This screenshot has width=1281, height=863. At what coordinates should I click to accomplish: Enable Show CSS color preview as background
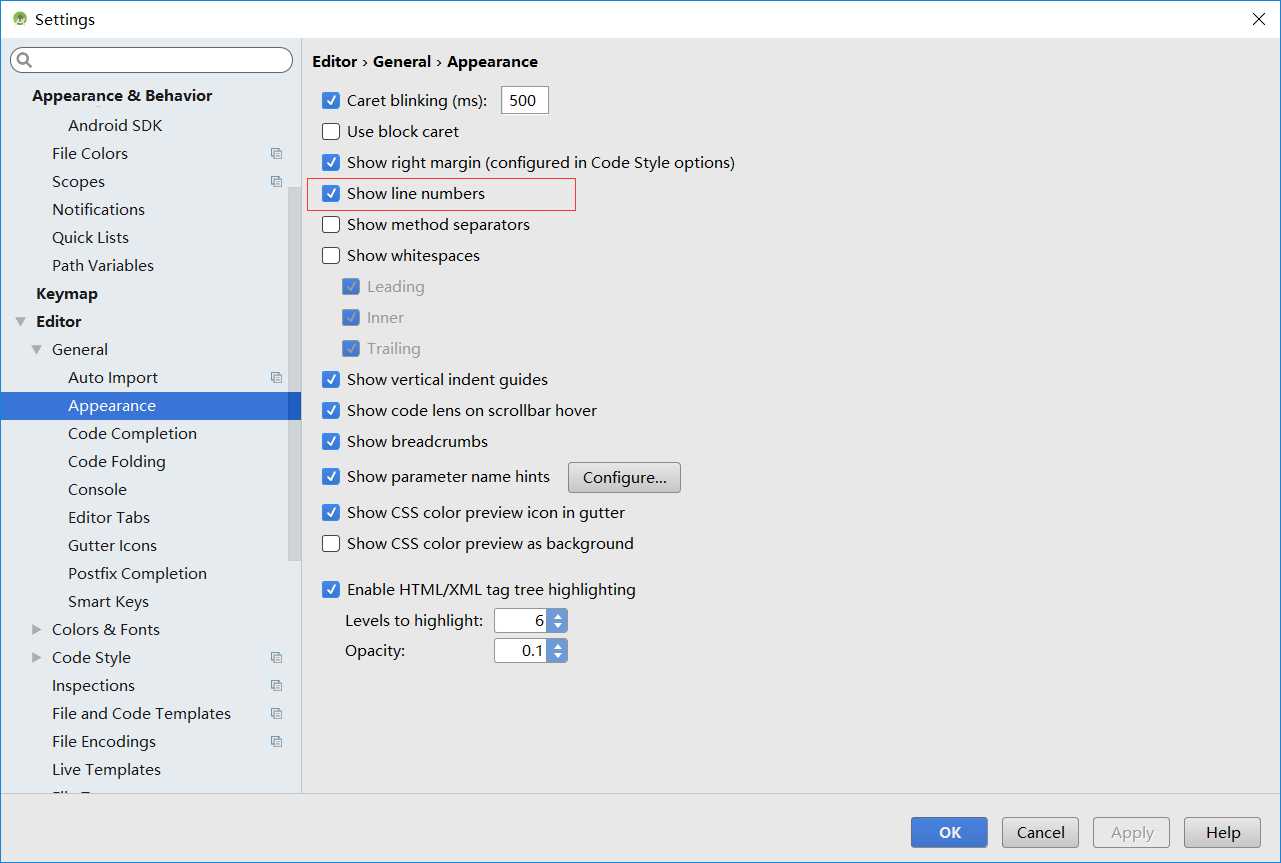(x=331, y=543)
